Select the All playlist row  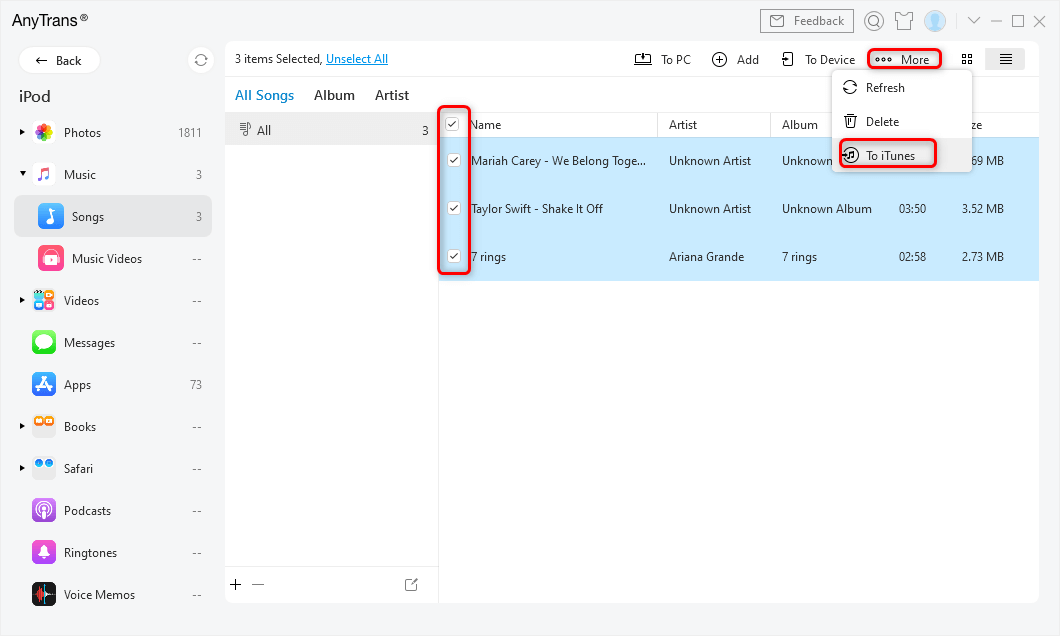pyautogui.click(x=331, y=130)
